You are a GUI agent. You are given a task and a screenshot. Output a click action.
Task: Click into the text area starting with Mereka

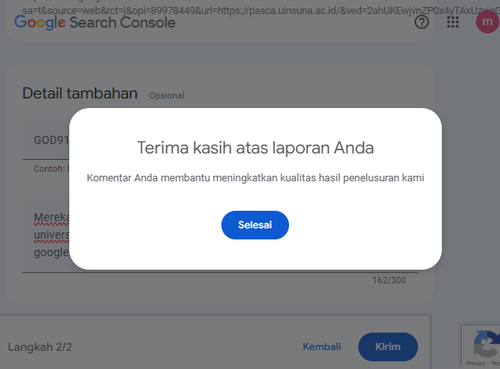(46, 235)
